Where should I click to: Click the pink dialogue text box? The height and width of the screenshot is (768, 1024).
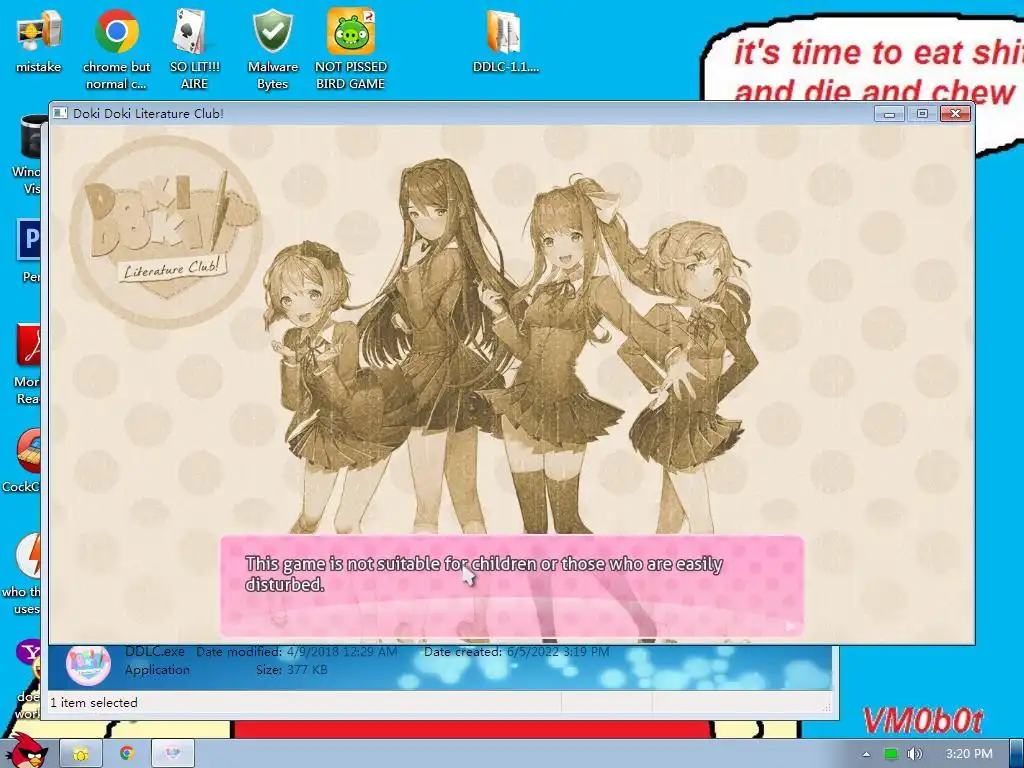511,586
